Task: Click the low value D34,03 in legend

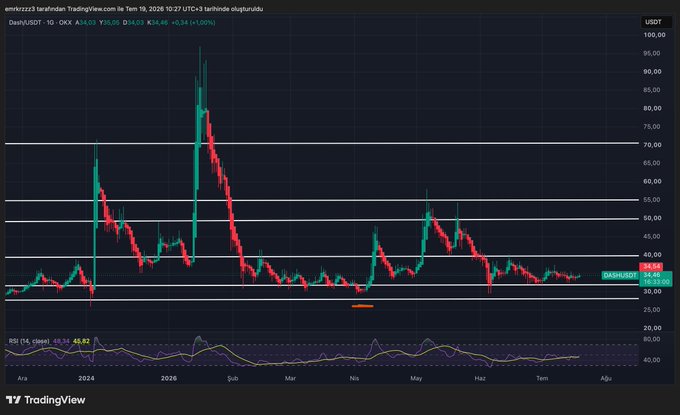Action: click(133, 23)
